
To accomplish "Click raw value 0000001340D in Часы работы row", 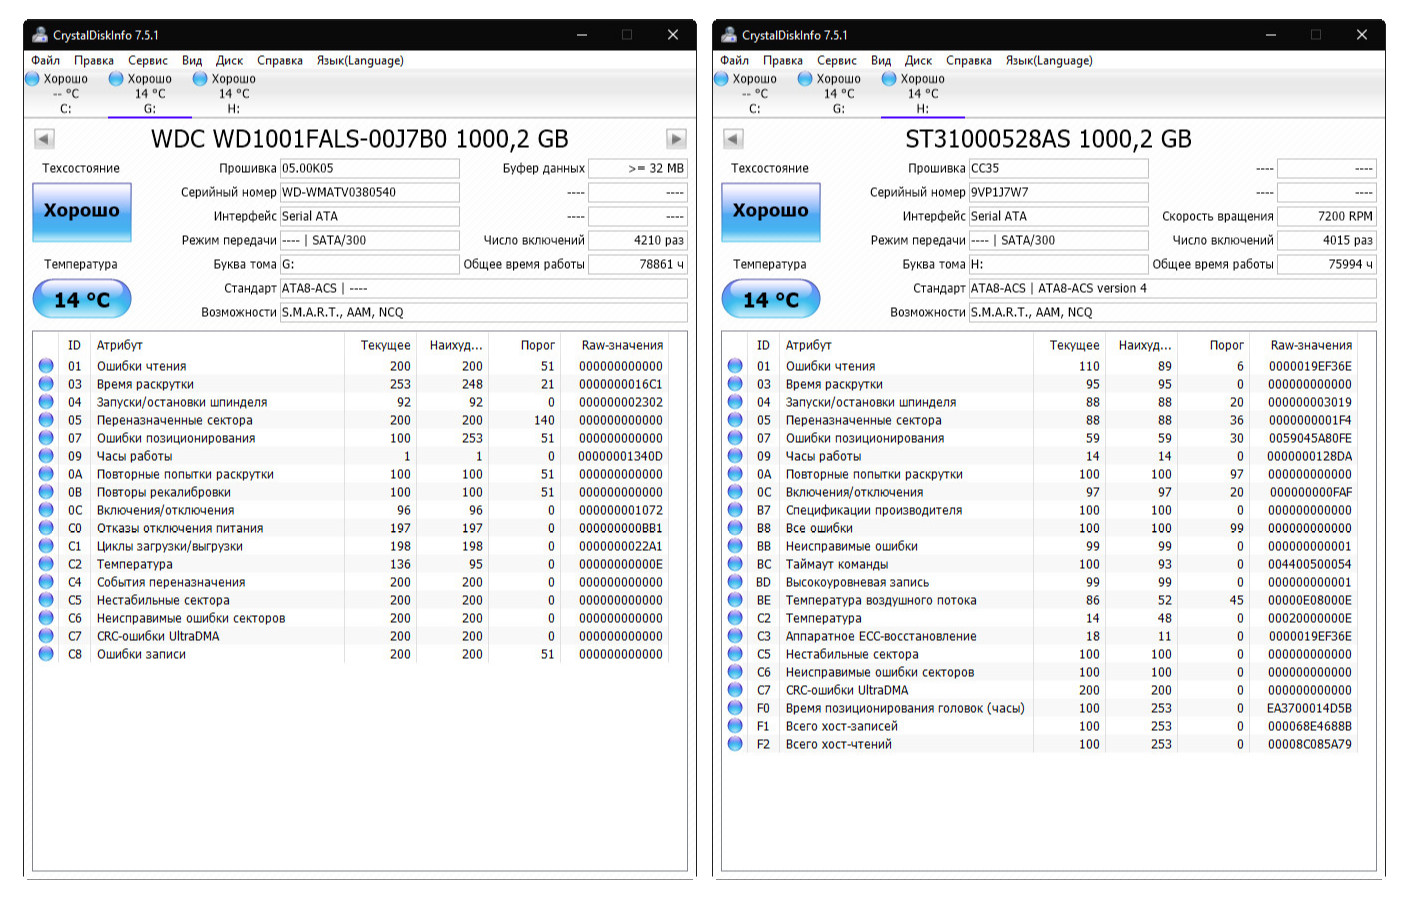I will [x=620, y=456].
